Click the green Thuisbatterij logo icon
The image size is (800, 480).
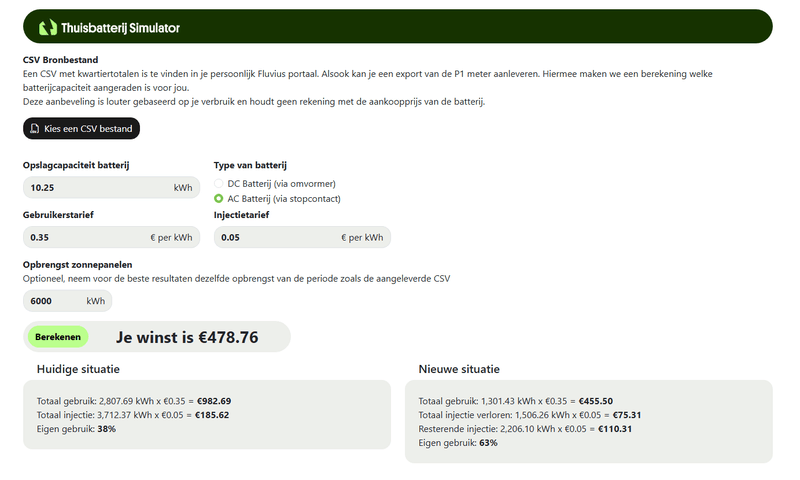point(47,27)
